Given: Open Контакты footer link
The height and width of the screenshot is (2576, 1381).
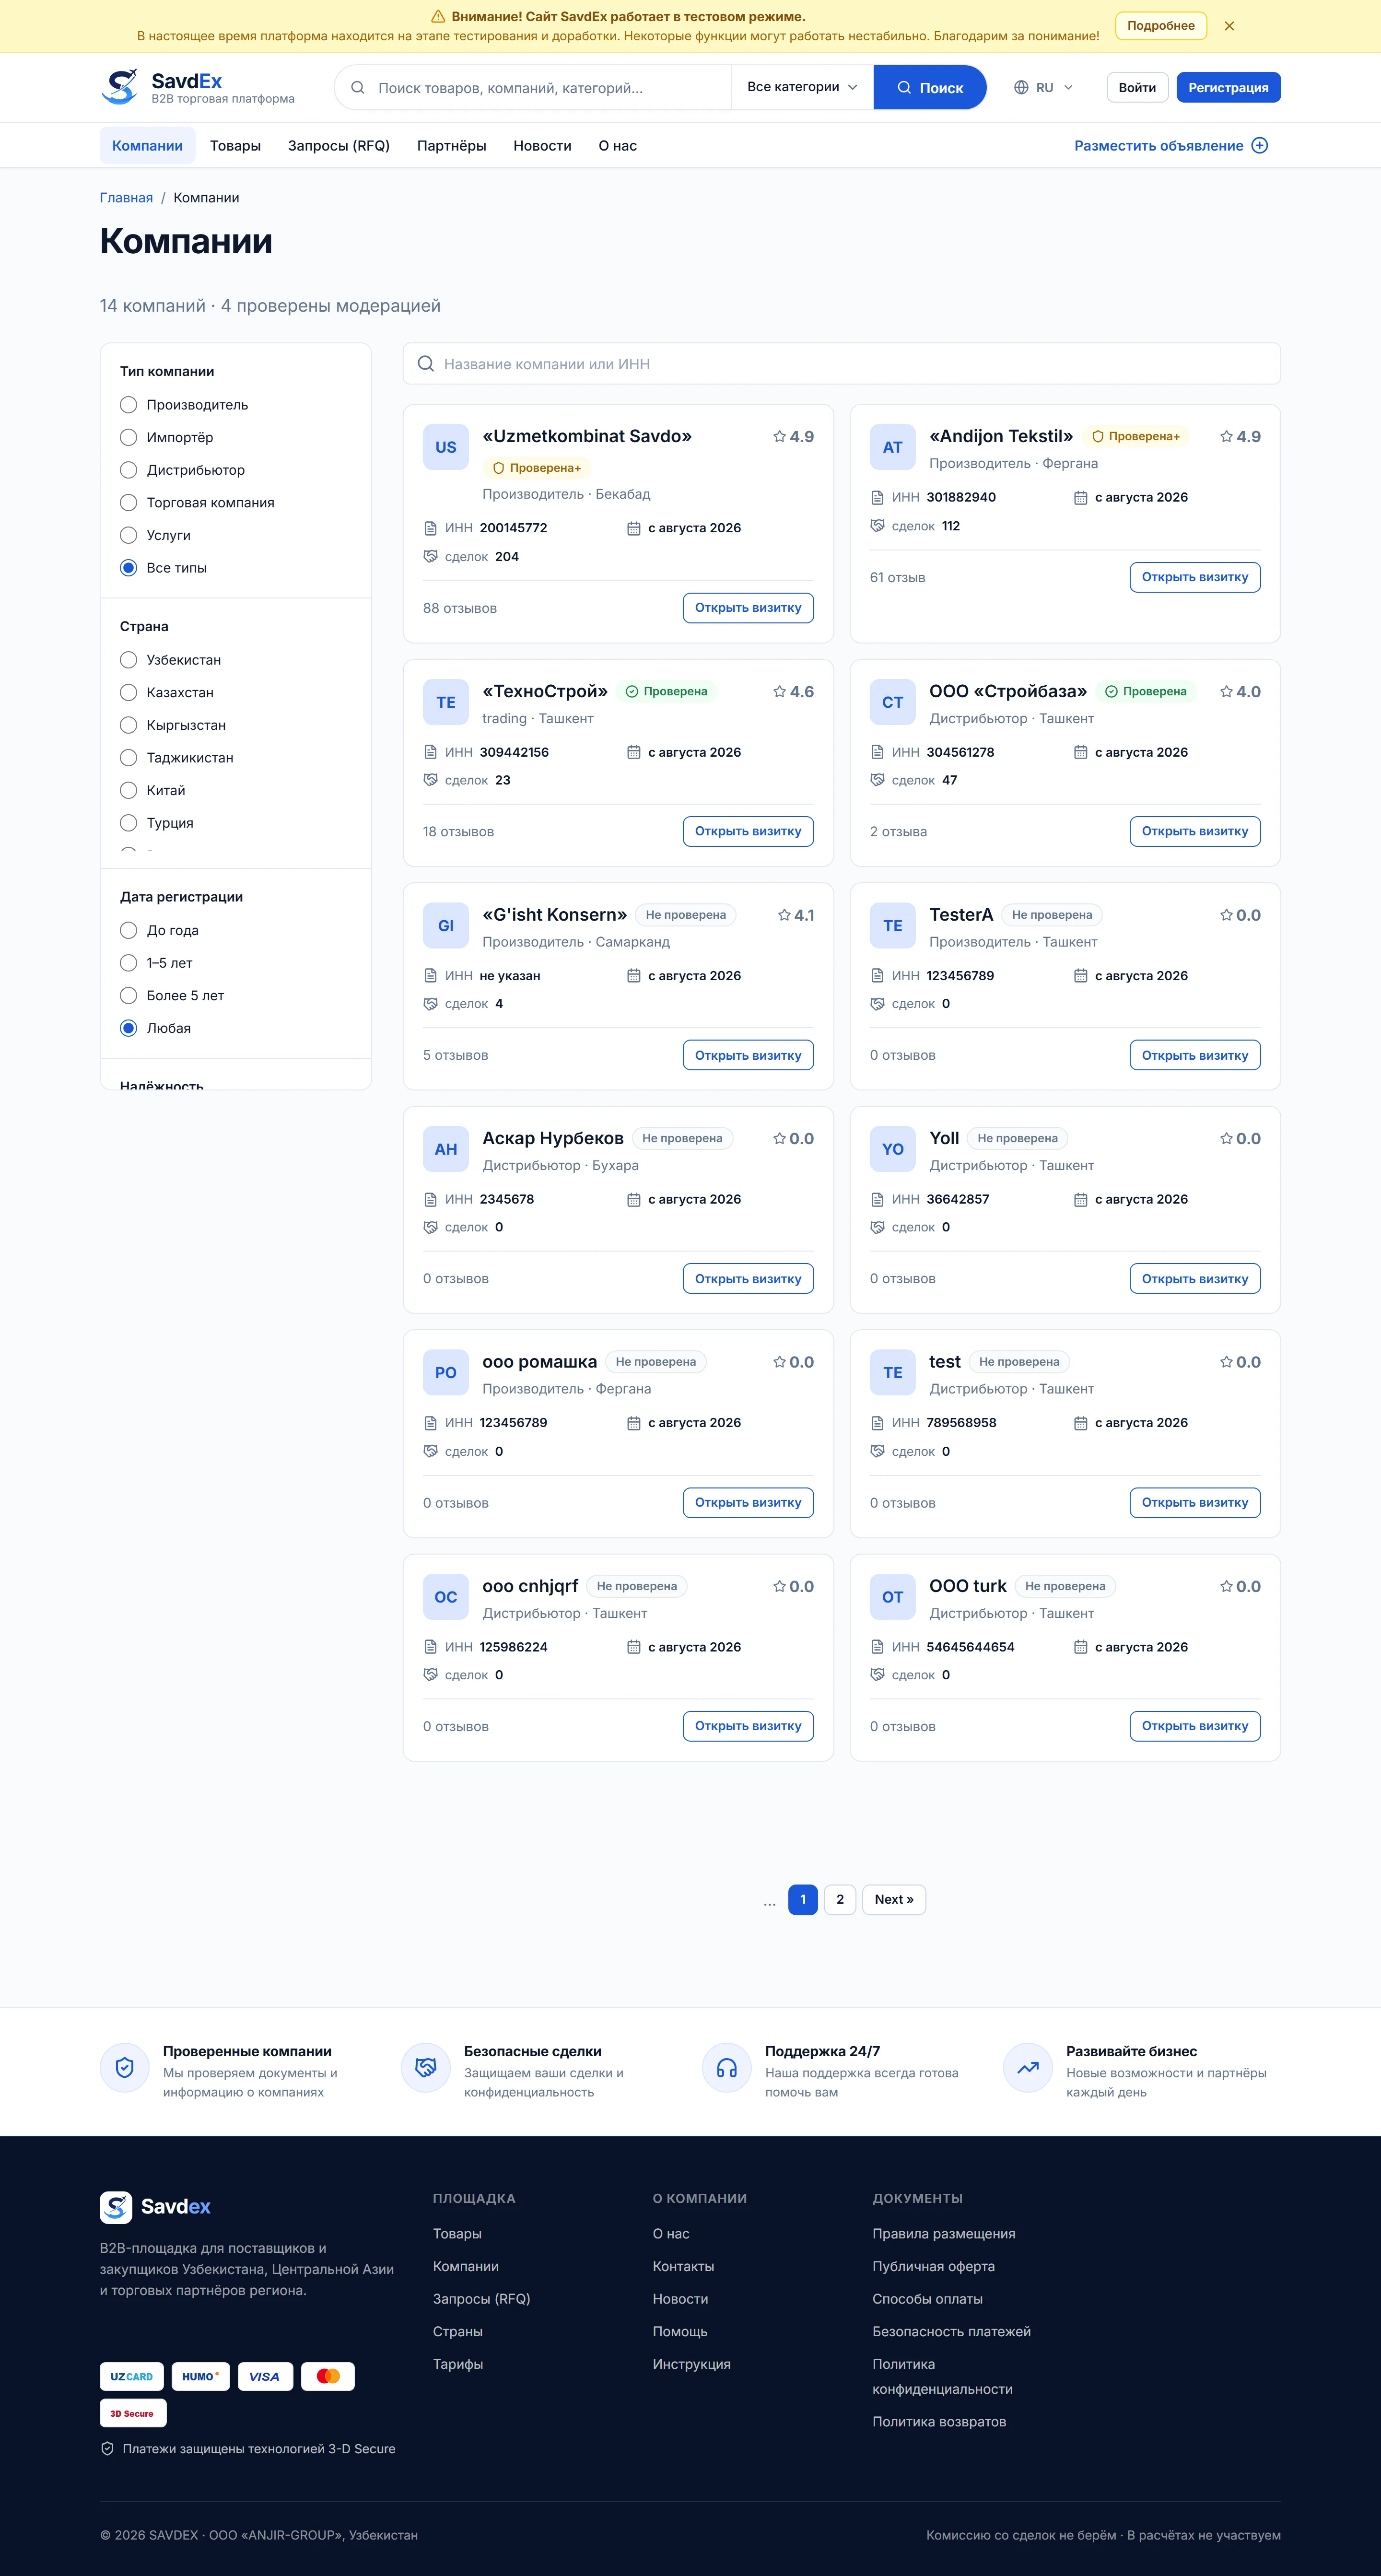Looking at the screenshot, I should [683, 2267].
